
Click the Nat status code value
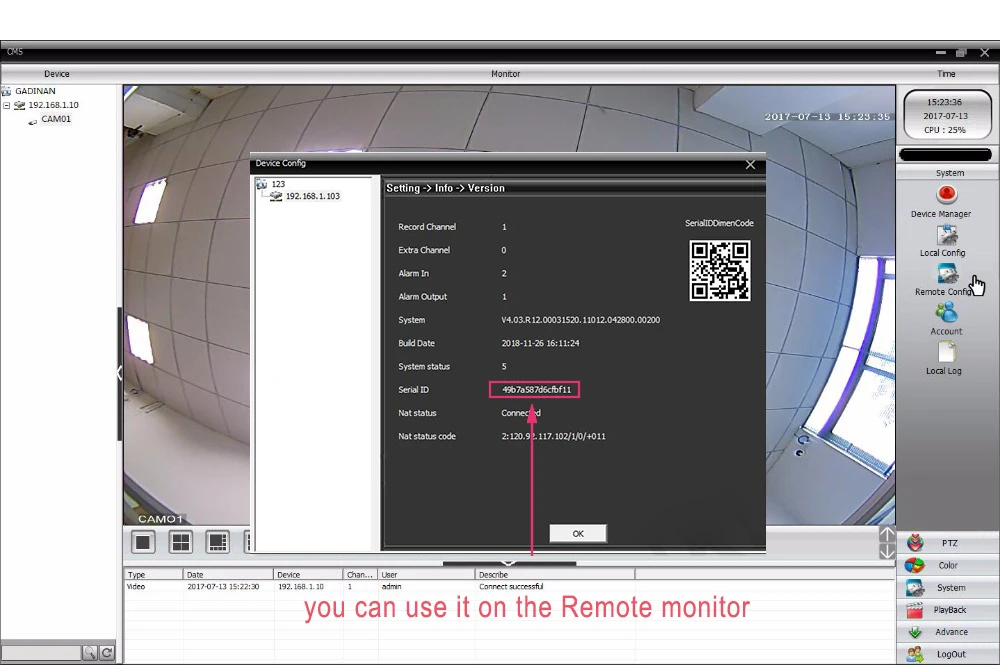(x=554, y=437)
